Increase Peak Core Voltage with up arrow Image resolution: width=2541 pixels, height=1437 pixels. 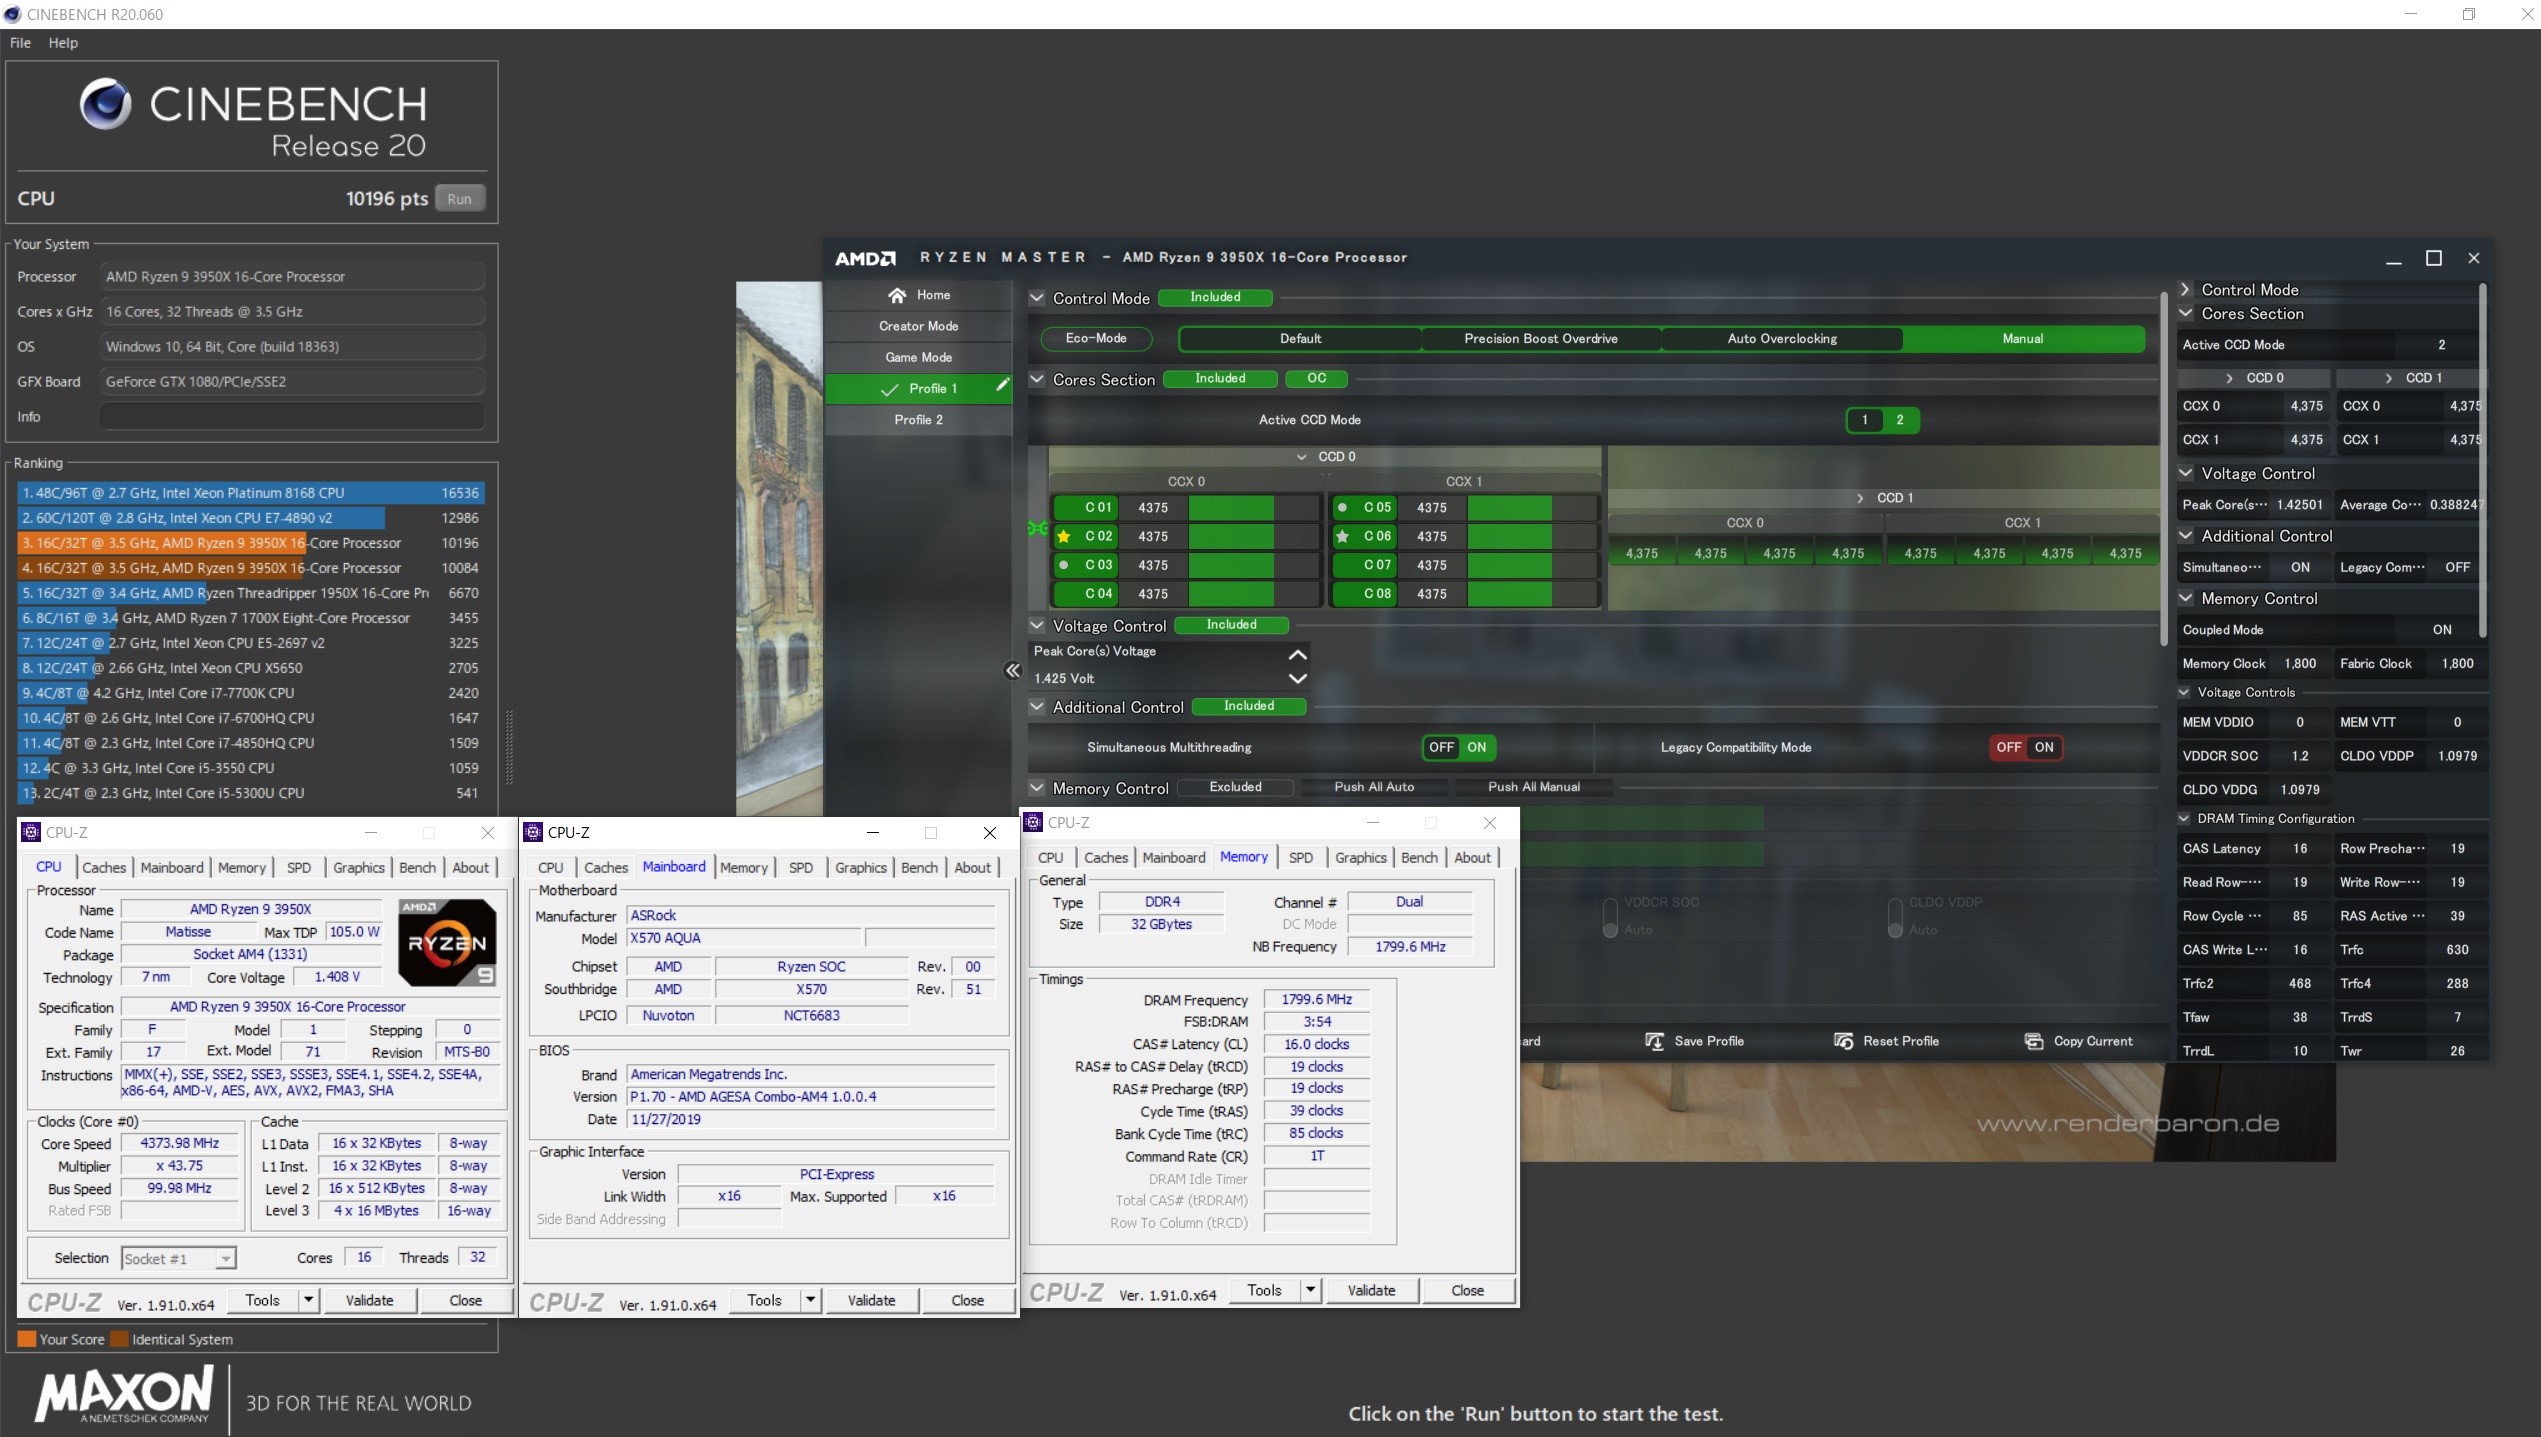1297,655
